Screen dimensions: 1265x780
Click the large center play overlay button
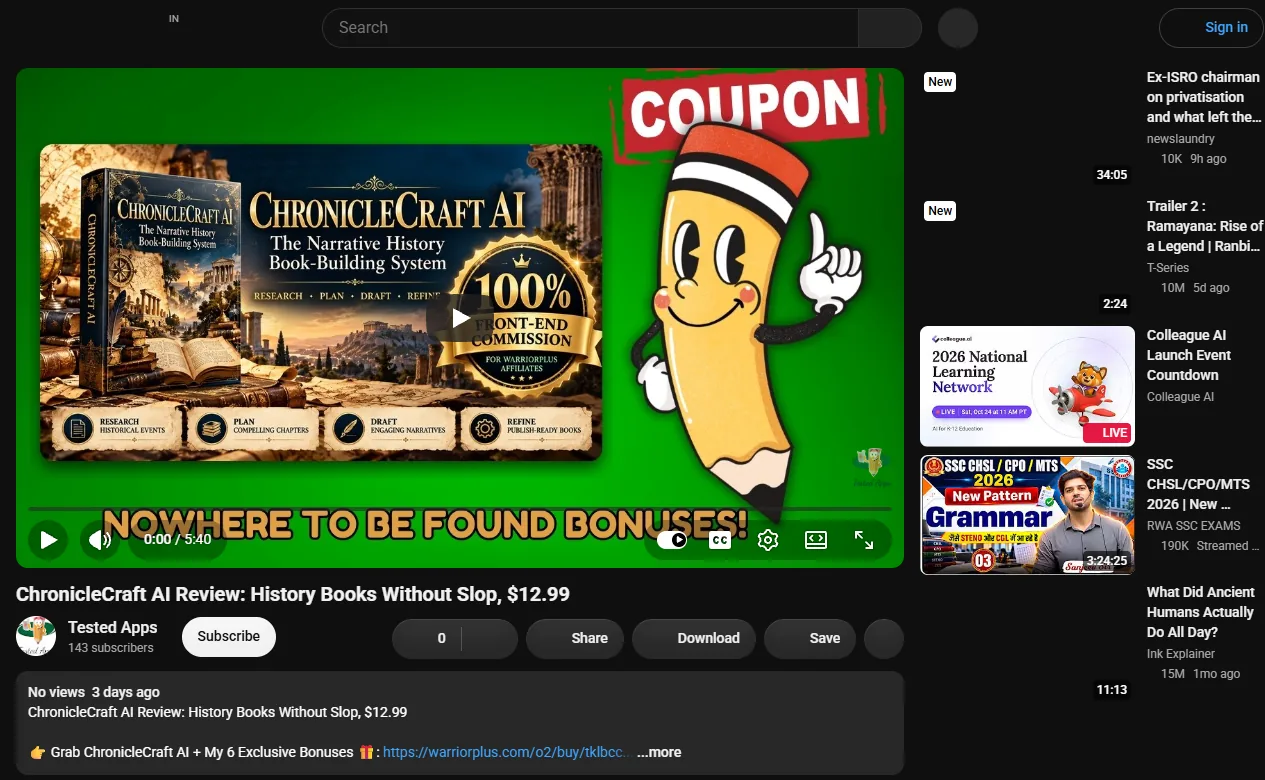pyautogui.click(x=460, y=318)
